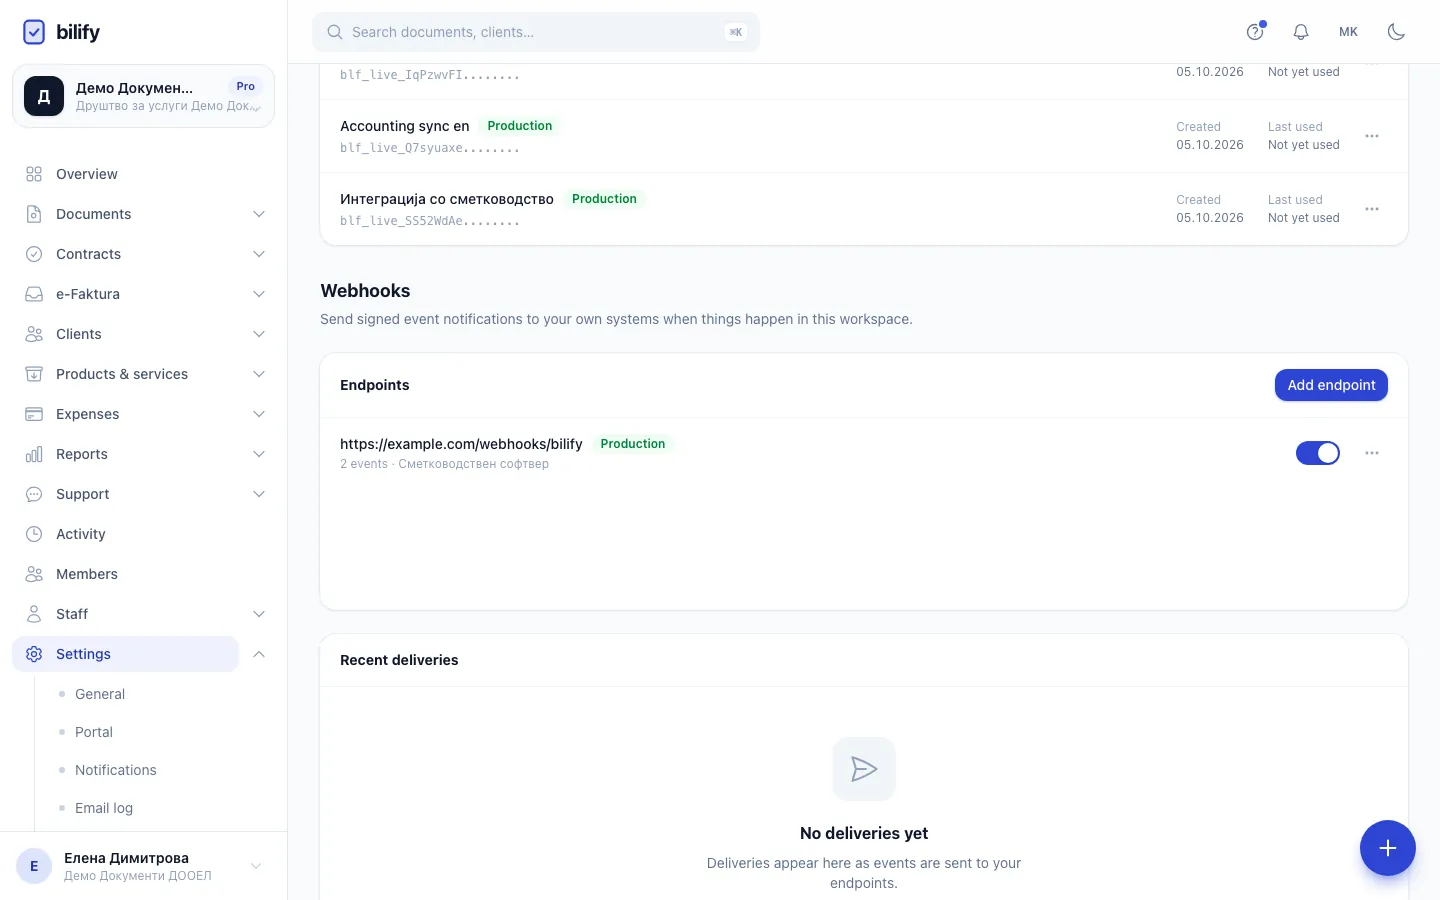
Task: Click the 2 events · Сметководствен софтвер text
Action: [444, 464]
